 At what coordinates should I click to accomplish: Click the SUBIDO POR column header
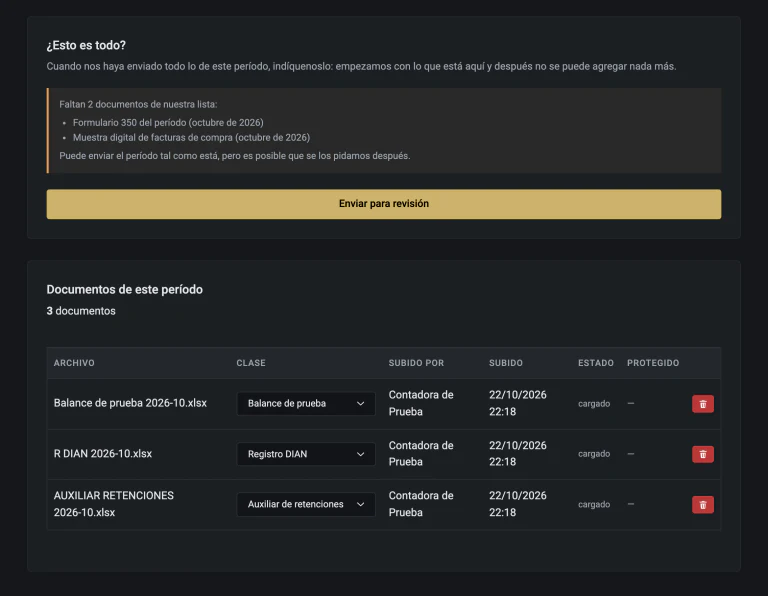[416, 363]
